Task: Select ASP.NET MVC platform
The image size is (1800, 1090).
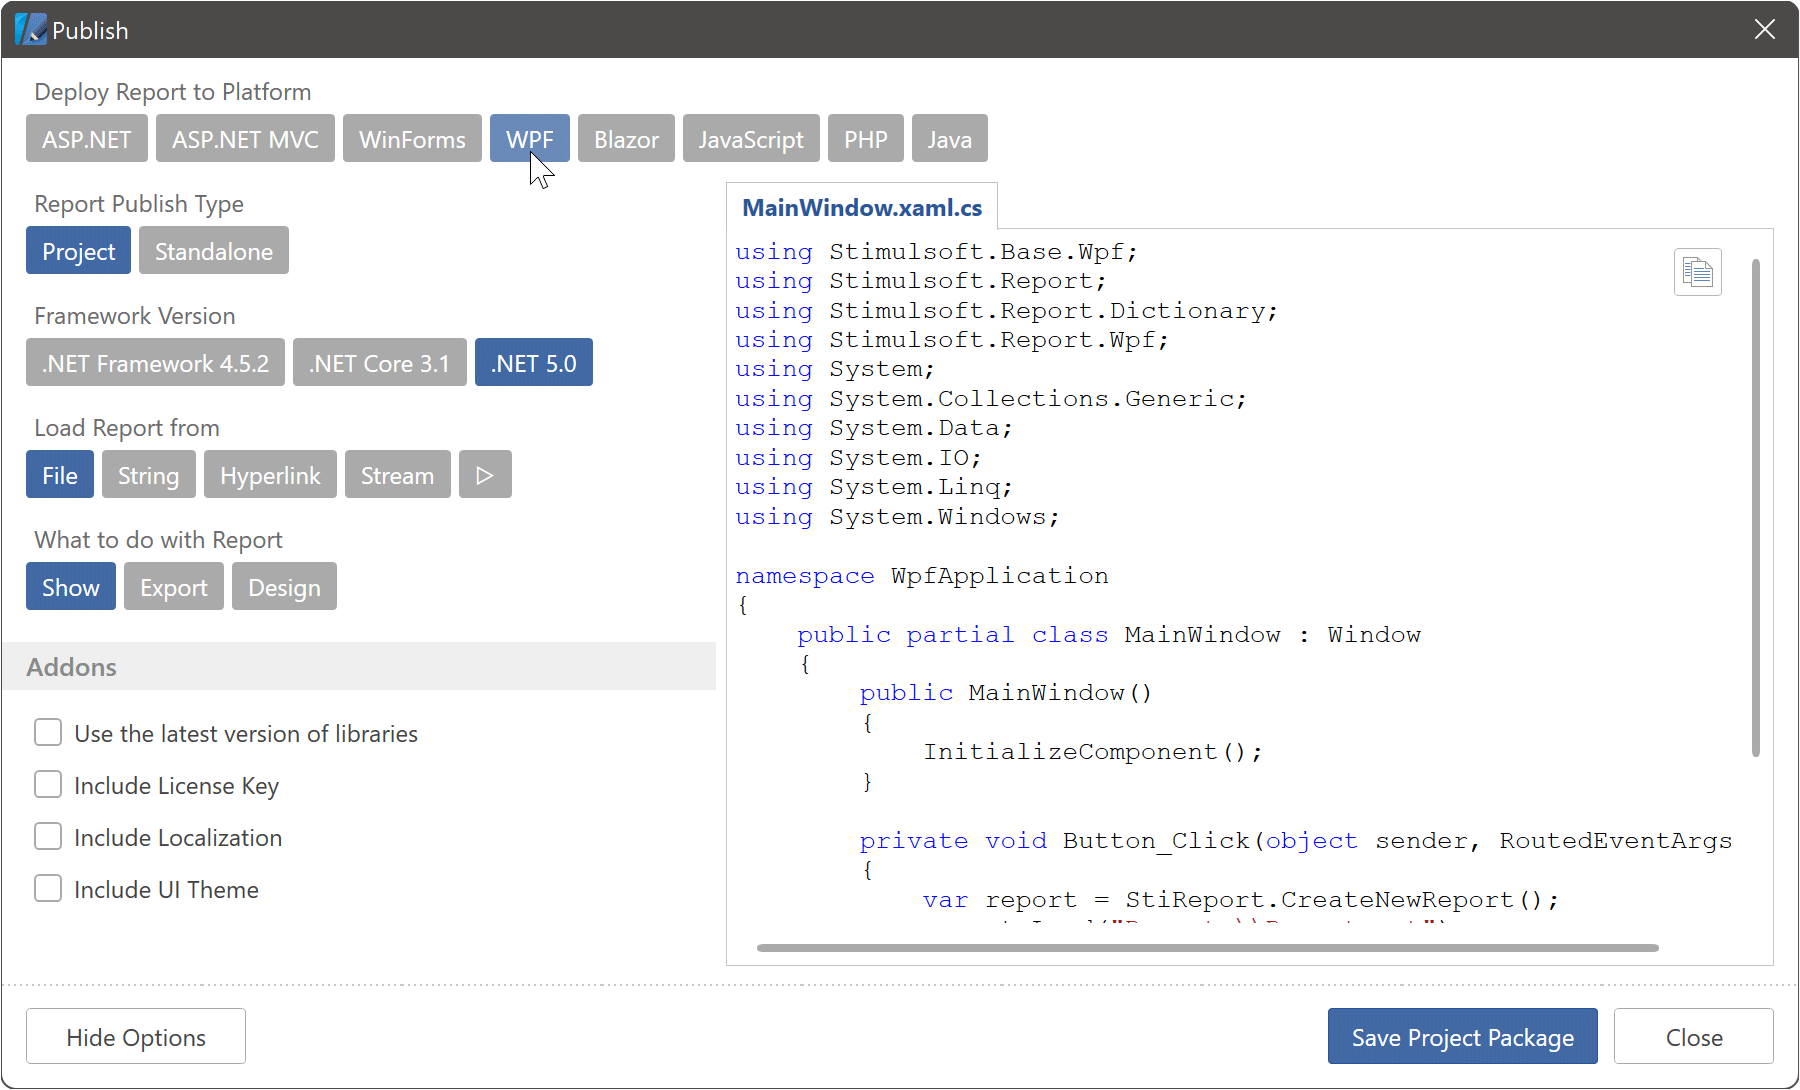Action: pos(245,139)
